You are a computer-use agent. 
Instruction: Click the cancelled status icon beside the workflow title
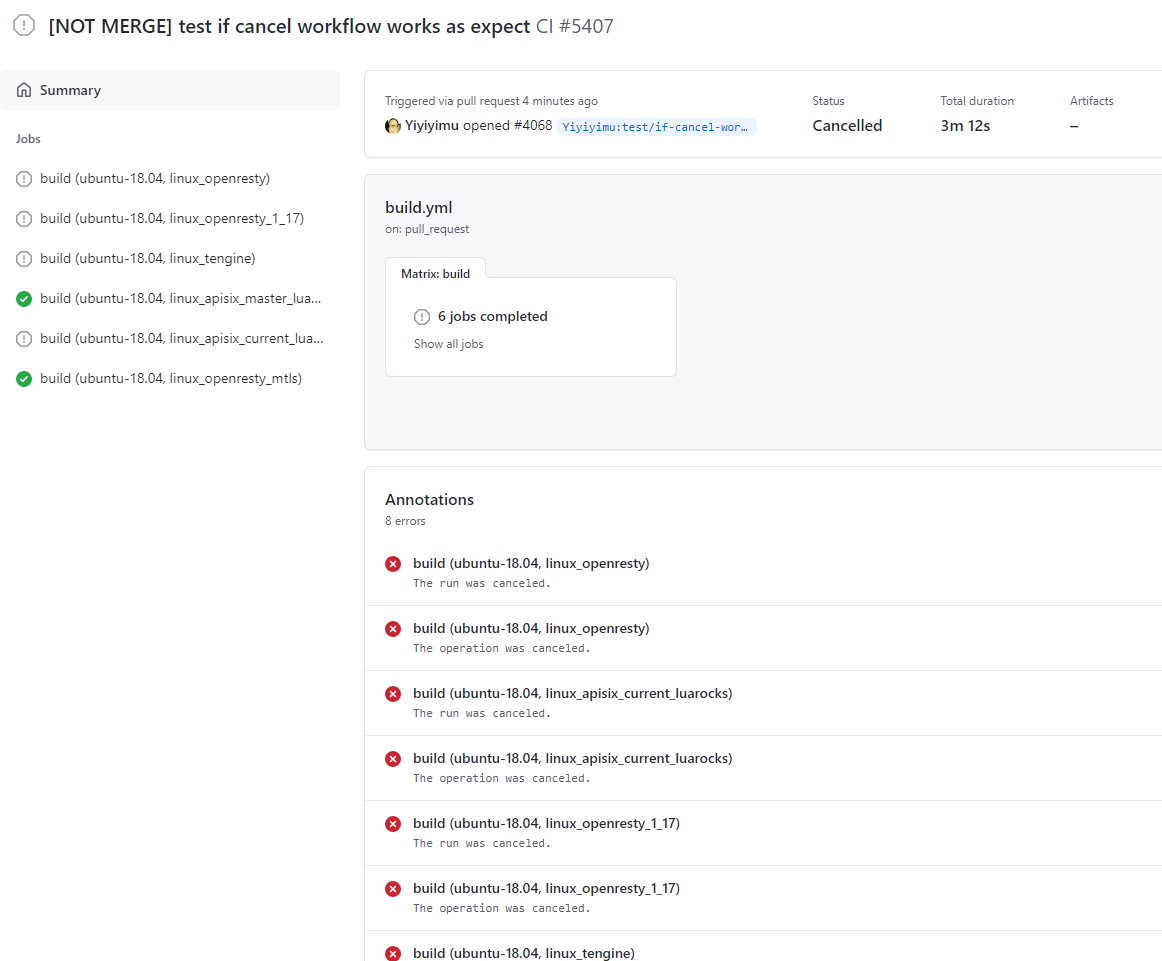[x=24, y=25]
